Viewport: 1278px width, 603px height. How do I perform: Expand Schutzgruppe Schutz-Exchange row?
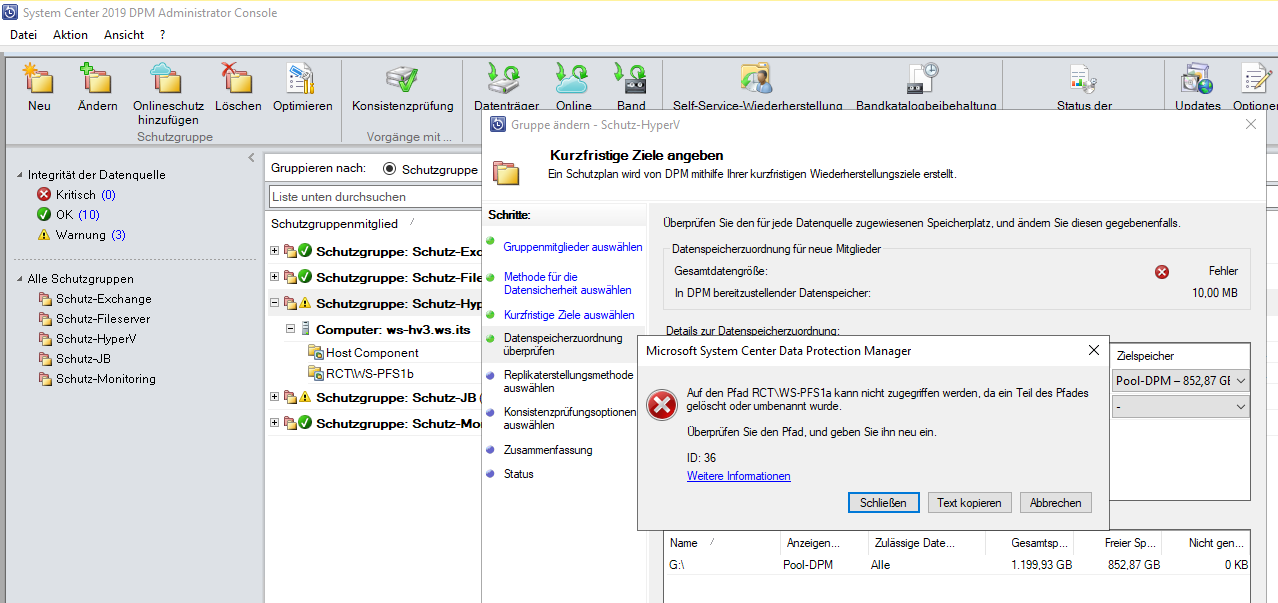[275, 250]
